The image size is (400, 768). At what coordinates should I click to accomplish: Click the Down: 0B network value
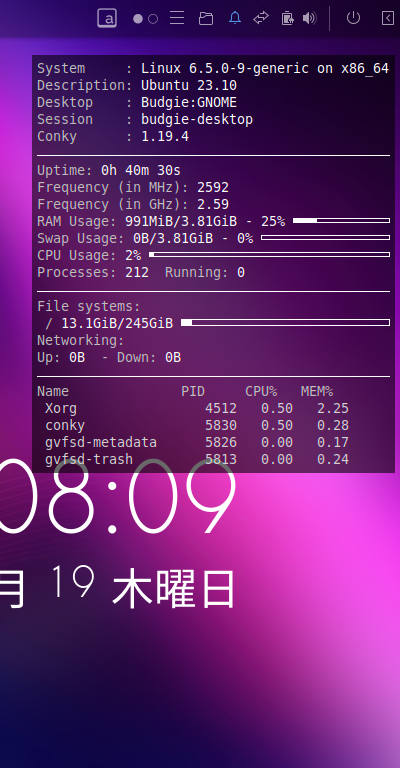[149, 358]
